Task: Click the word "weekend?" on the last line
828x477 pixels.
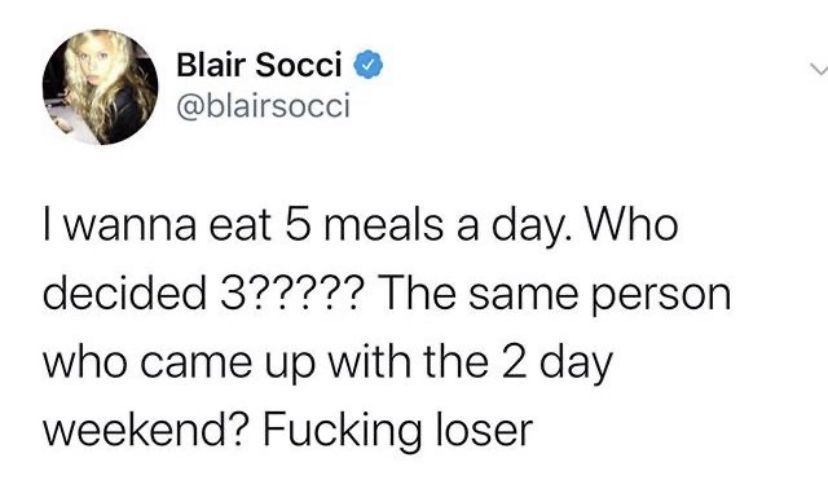Action: 147,431
